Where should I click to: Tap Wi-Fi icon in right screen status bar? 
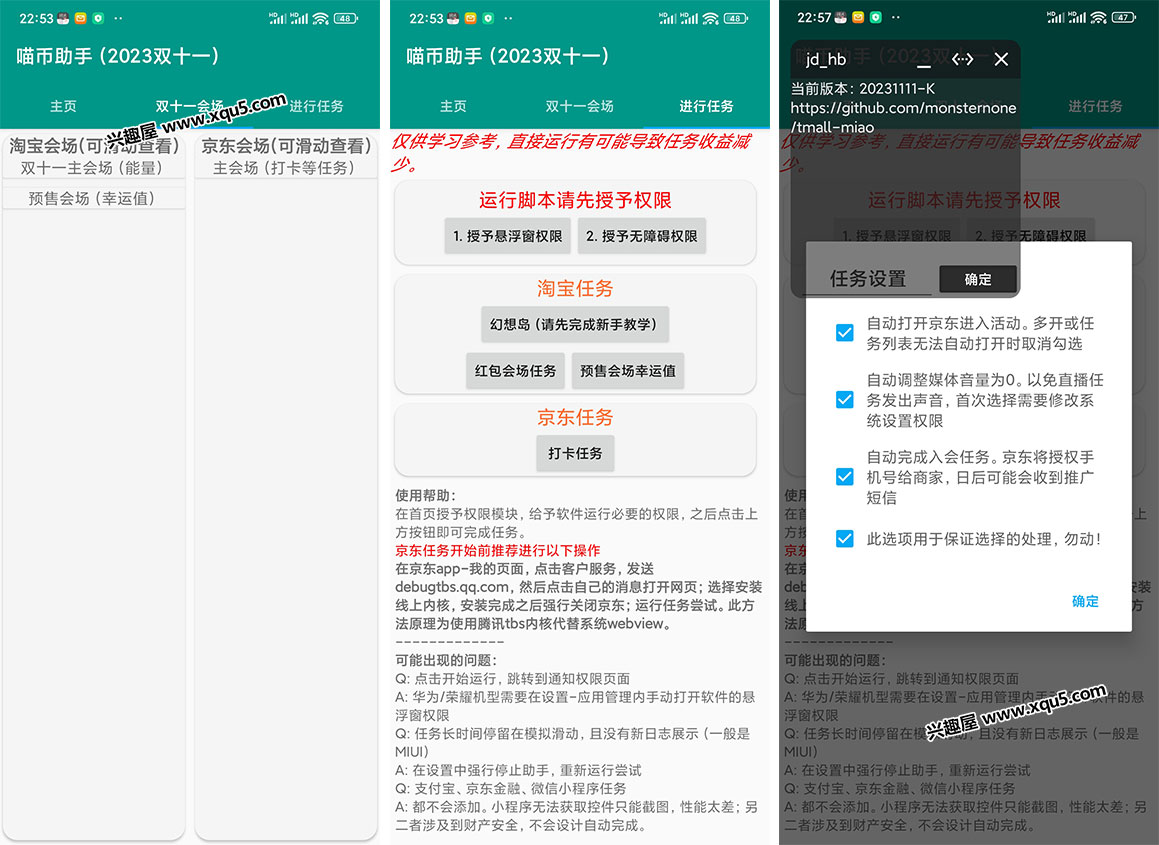pyautogui.click(x=1098, y=18)
